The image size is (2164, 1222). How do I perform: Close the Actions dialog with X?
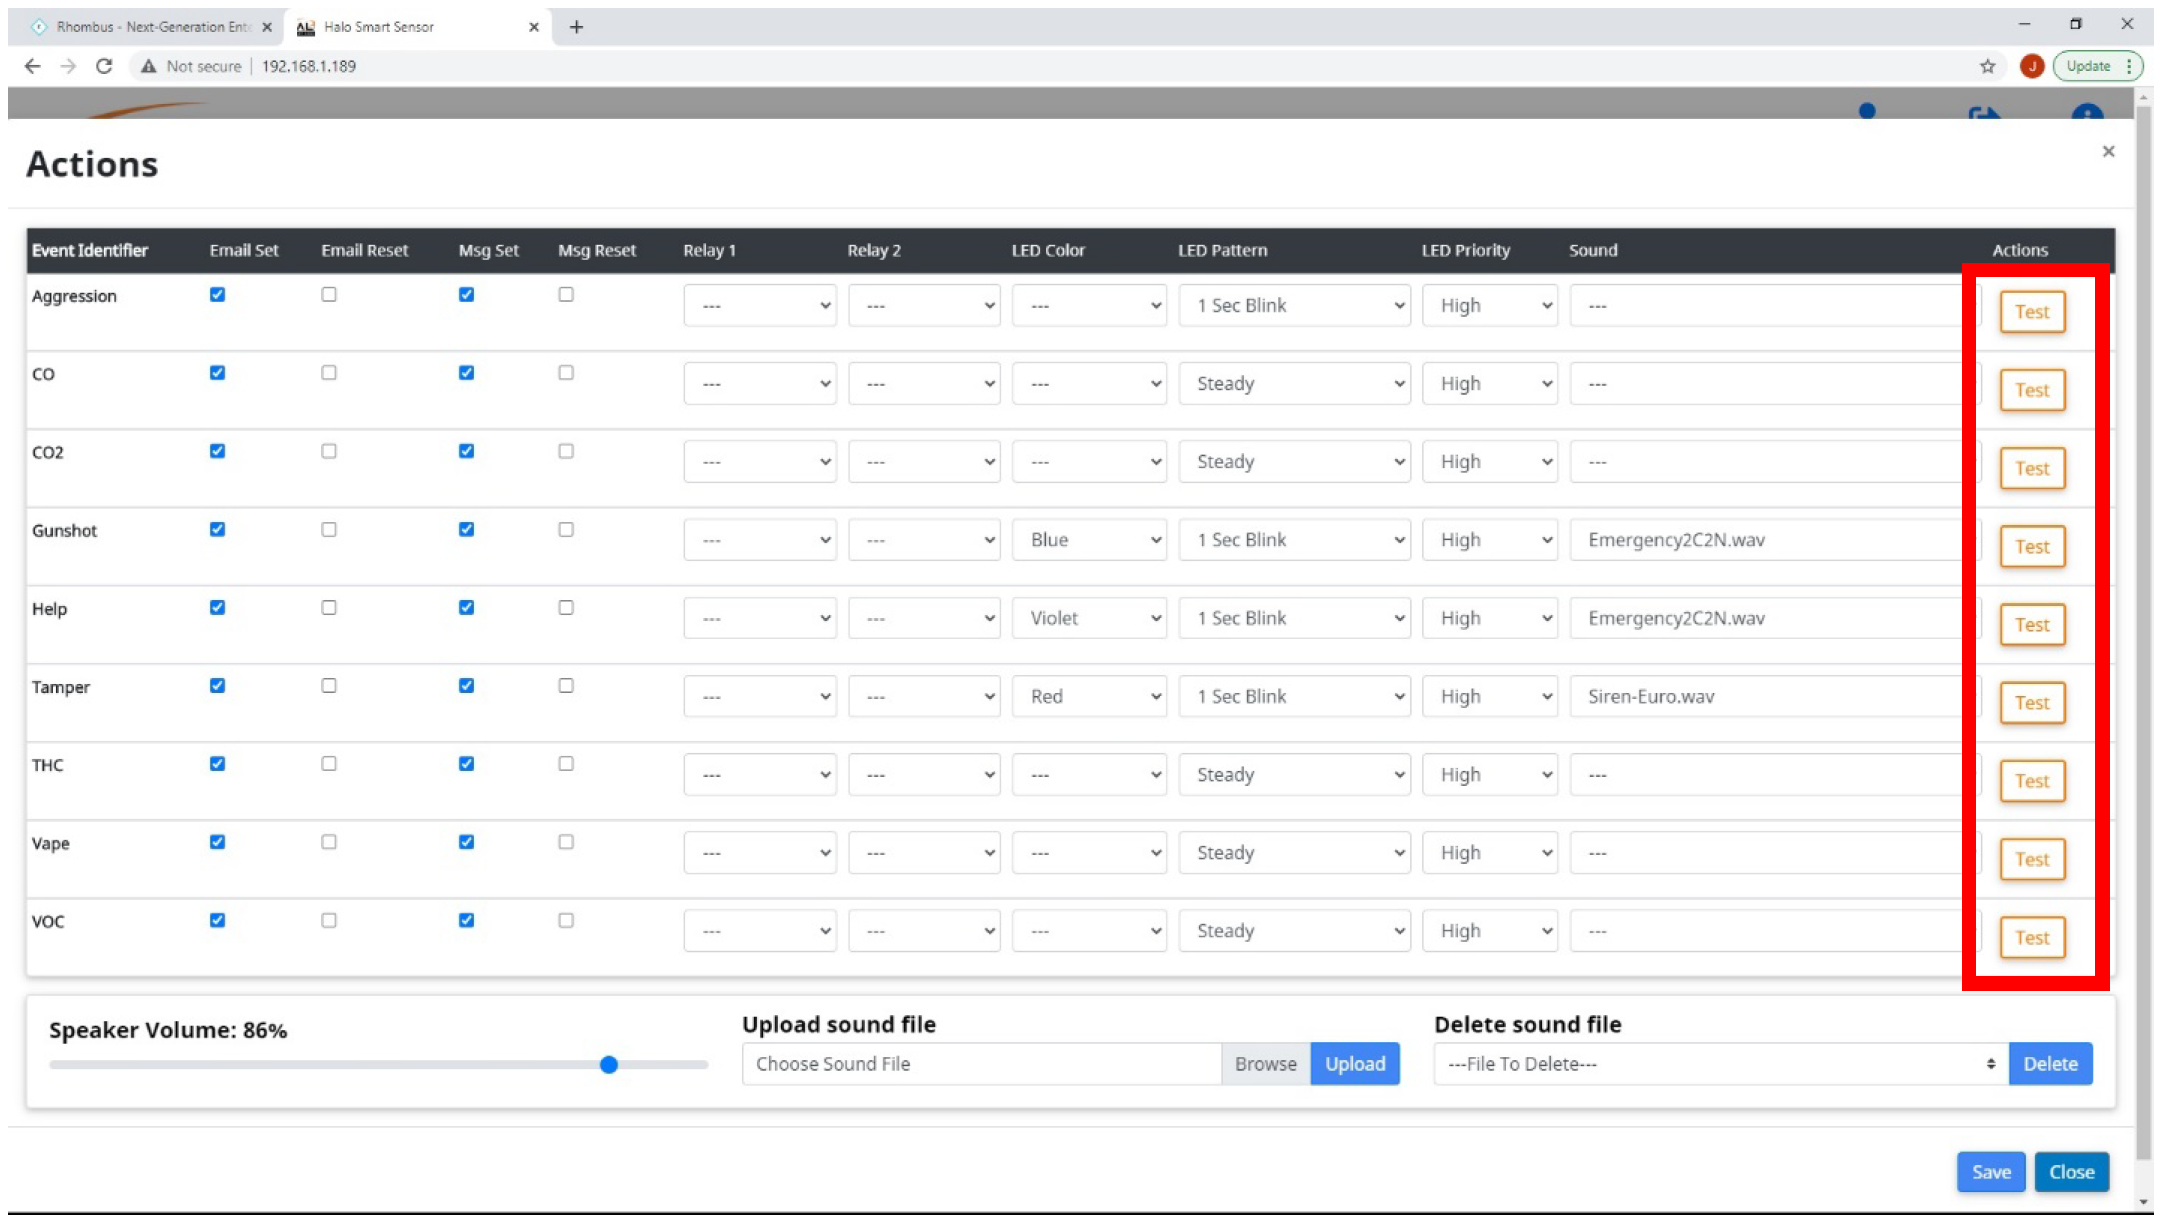click(2108, 152)
